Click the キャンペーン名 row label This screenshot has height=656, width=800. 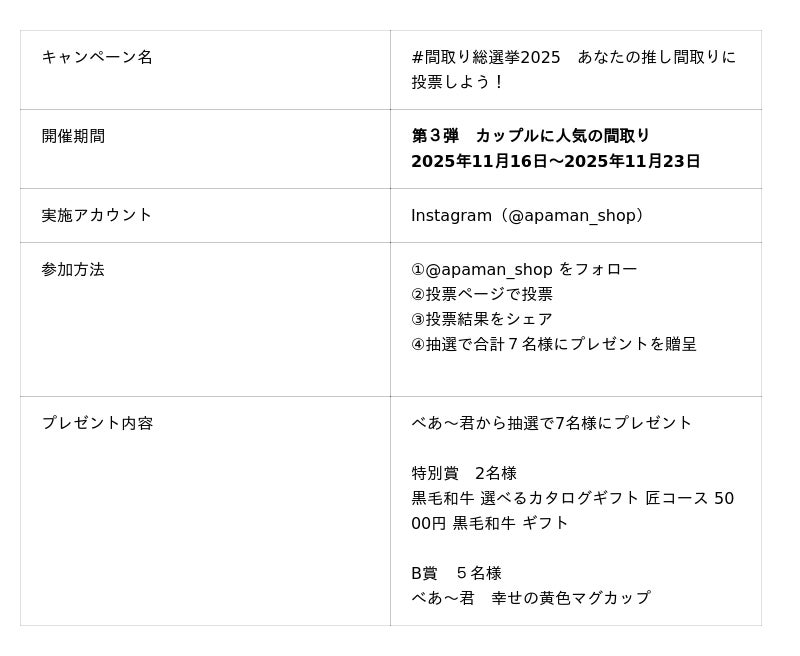97,57
